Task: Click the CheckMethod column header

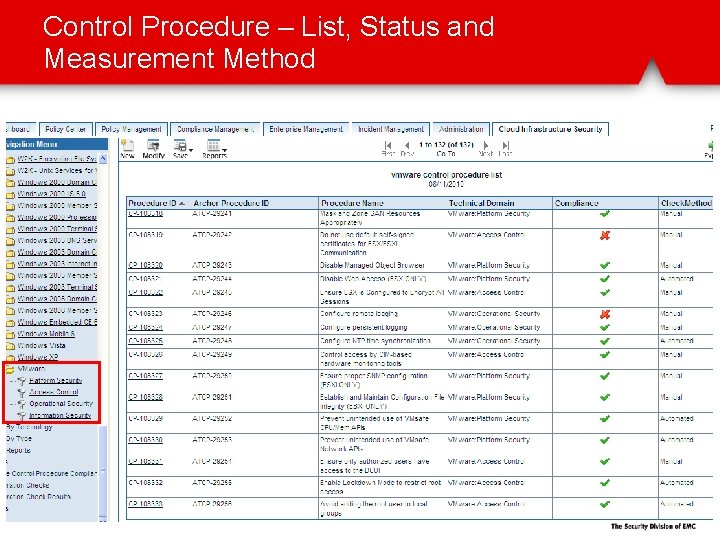Action: click(686, 203)
